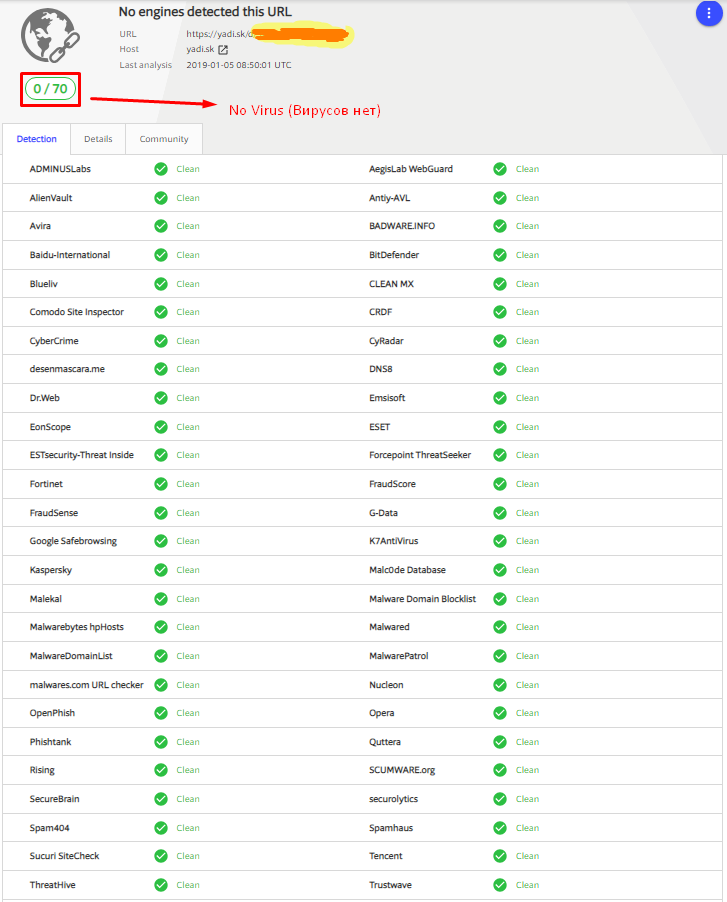Select the Antiy-AVL engine name
Viewport: 727px width, 902px height.
pos(389,198)
